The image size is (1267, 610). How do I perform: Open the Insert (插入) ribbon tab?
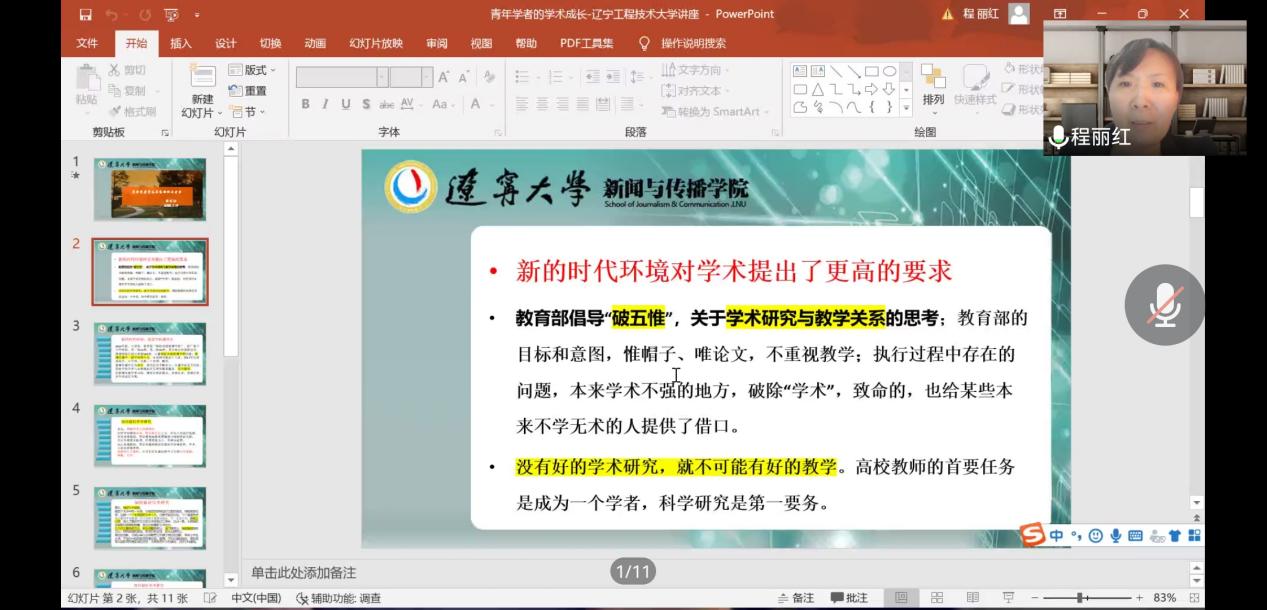181,43
